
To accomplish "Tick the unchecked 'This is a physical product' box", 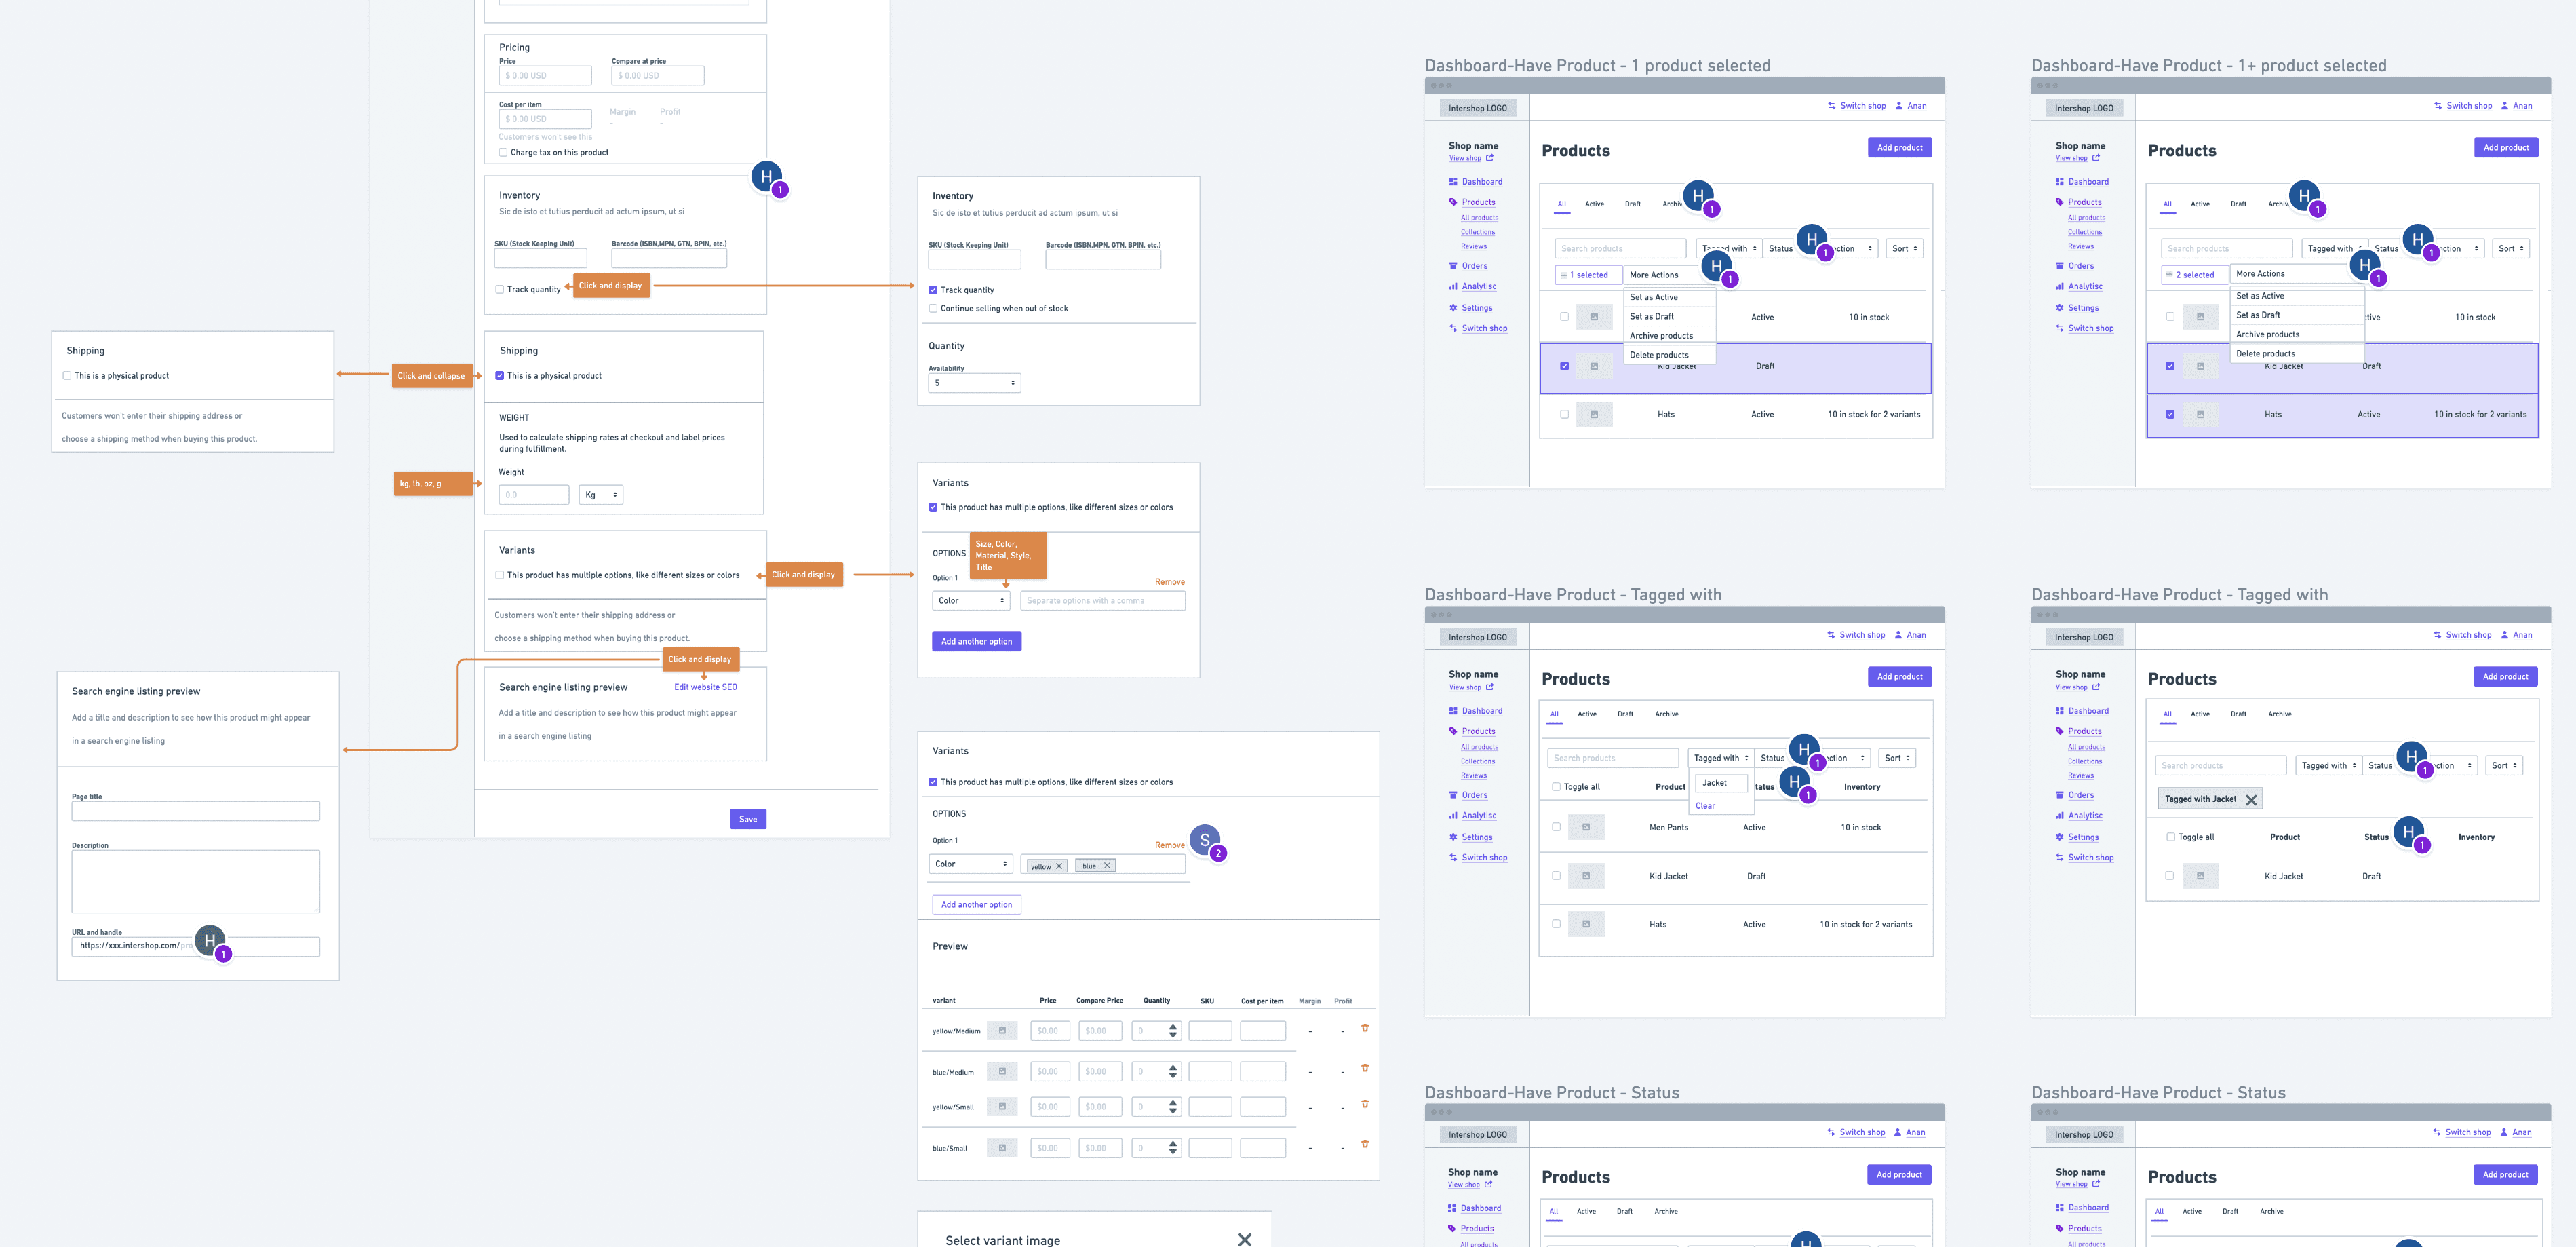I will point(67,376).
